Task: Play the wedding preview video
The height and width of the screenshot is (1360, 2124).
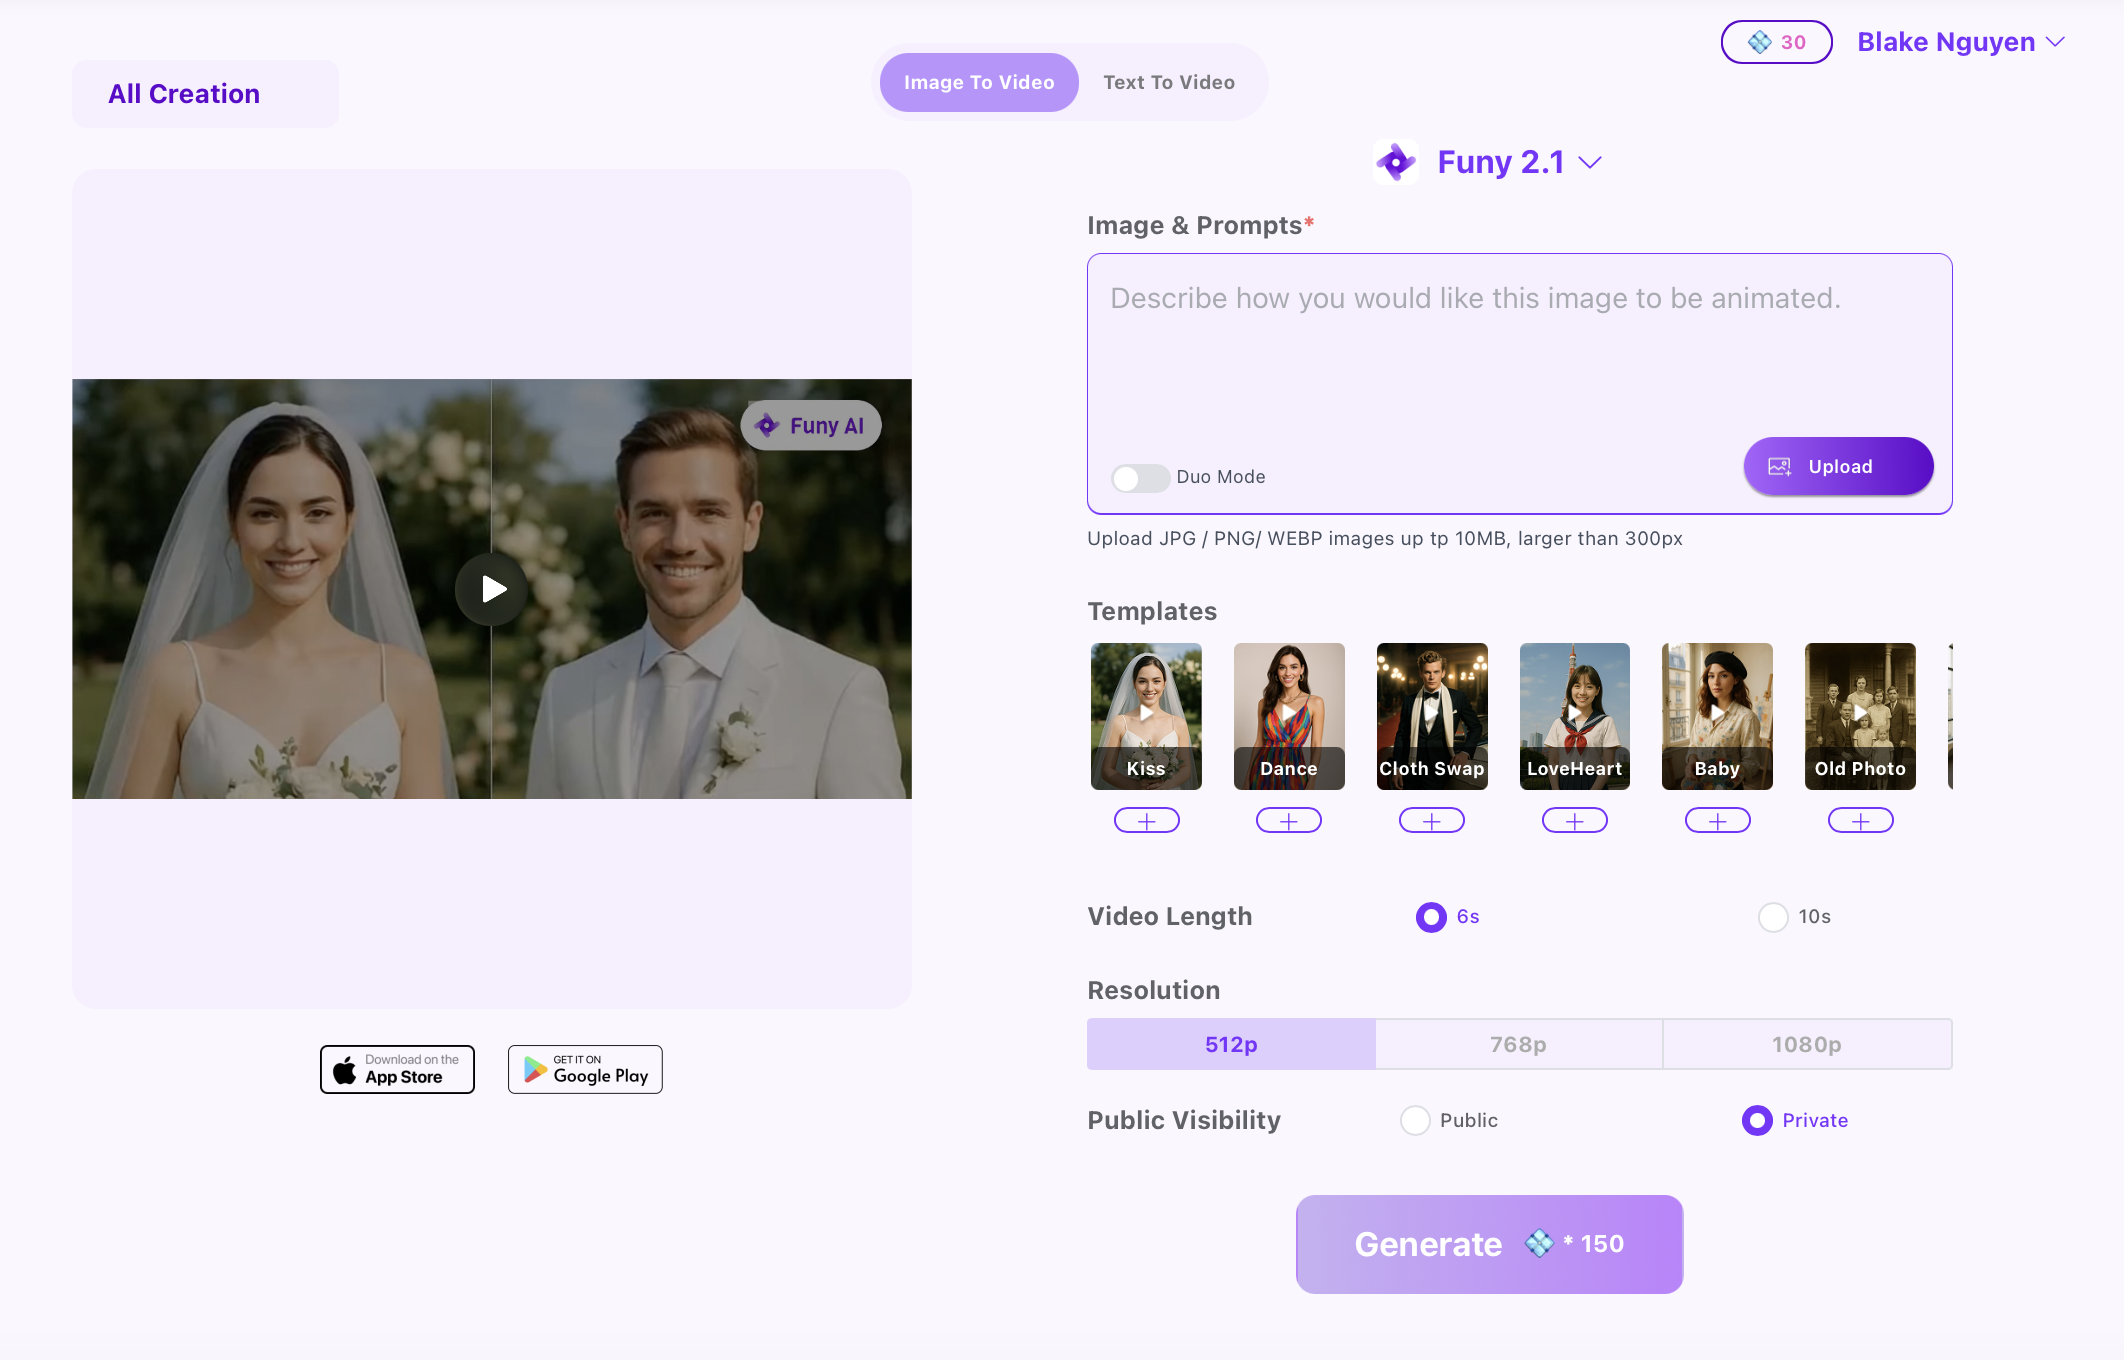Action: coord(491,589)
